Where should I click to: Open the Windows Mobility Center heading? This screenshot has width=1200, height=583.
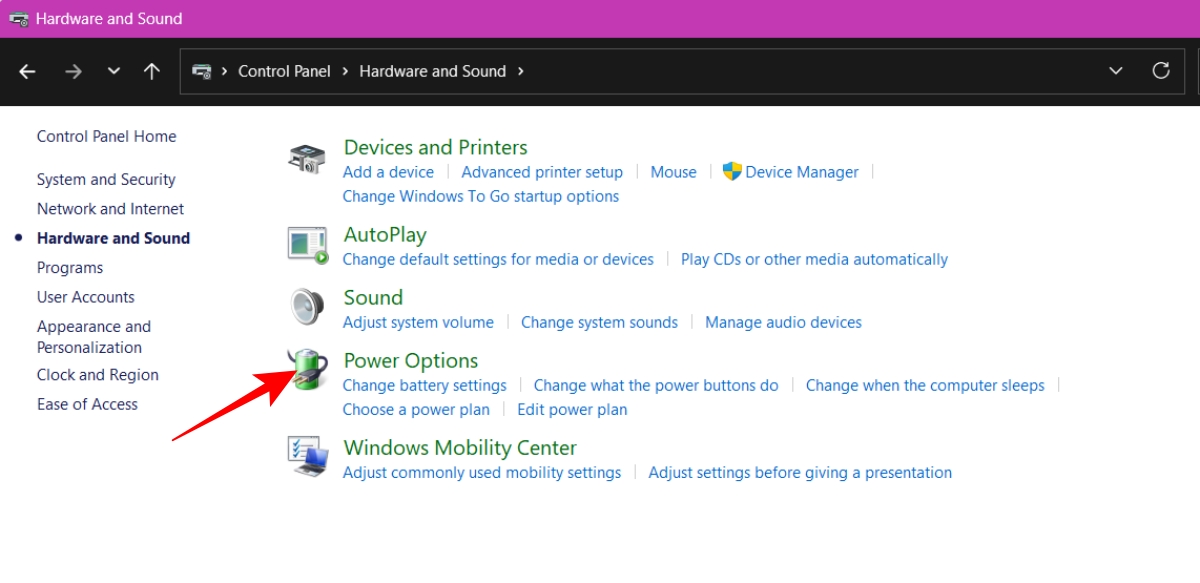tap(460, 448)
